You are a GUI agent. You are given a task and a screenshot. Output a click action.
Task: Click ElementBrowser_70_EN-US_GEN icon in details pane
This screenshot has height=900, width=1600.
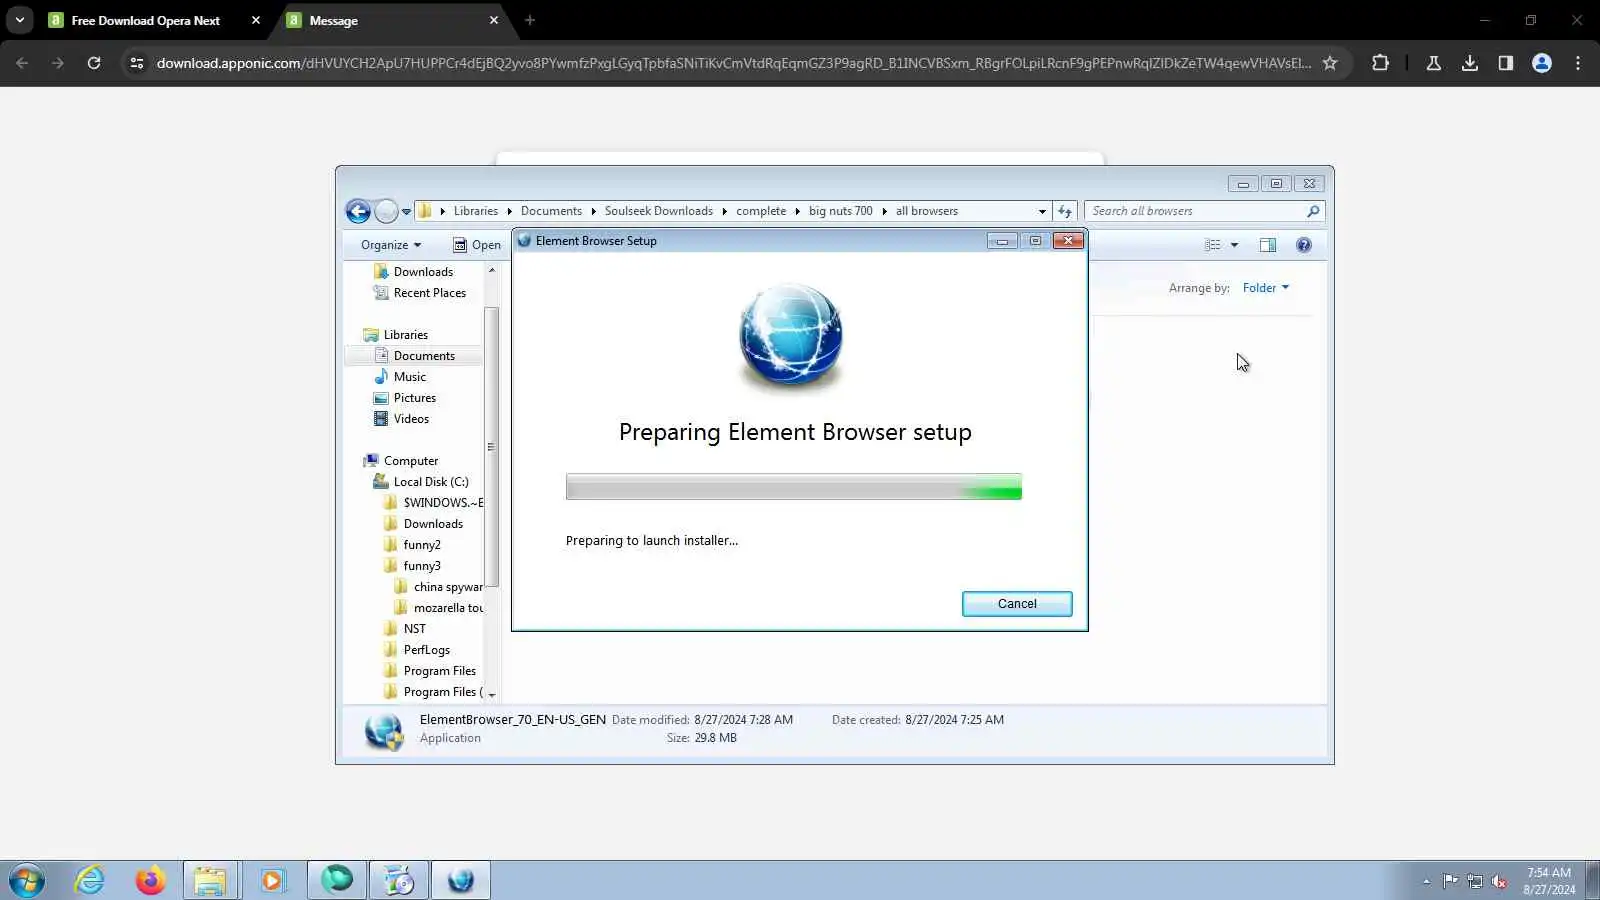click(384, 731)
